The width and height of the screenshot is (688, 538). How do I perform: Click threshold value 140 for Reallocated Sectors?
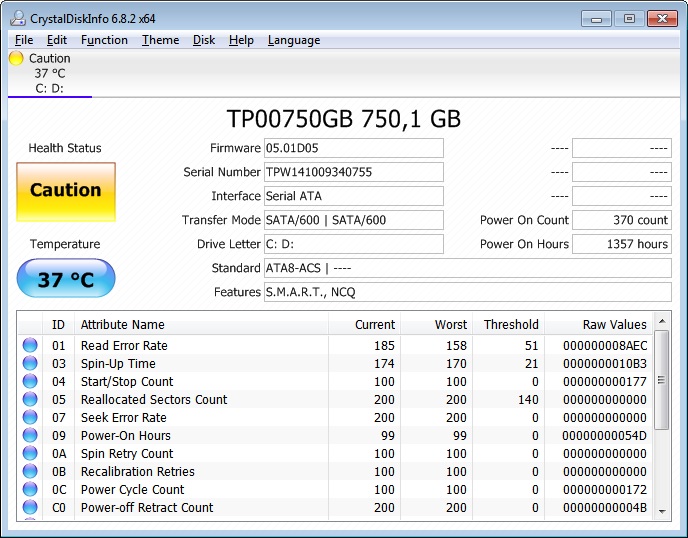click(528, 399)
